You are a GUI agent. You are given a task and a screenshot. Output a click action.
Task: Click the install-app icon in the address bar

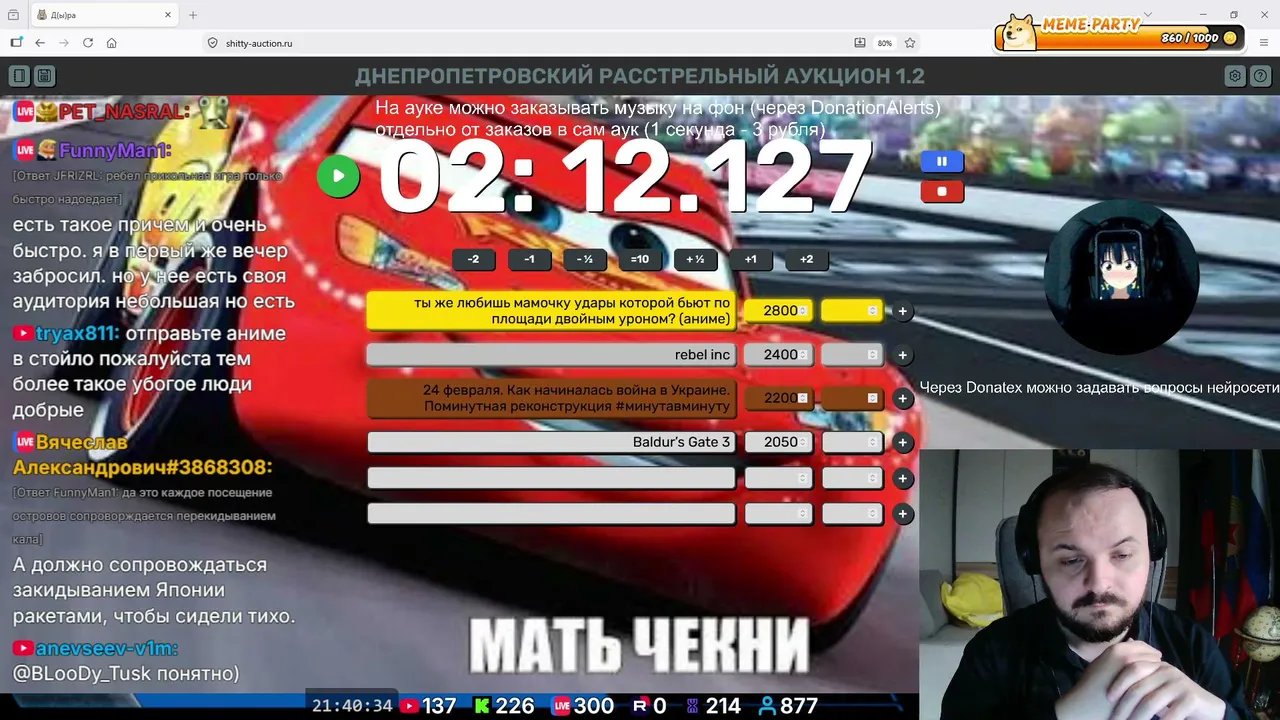860,43
